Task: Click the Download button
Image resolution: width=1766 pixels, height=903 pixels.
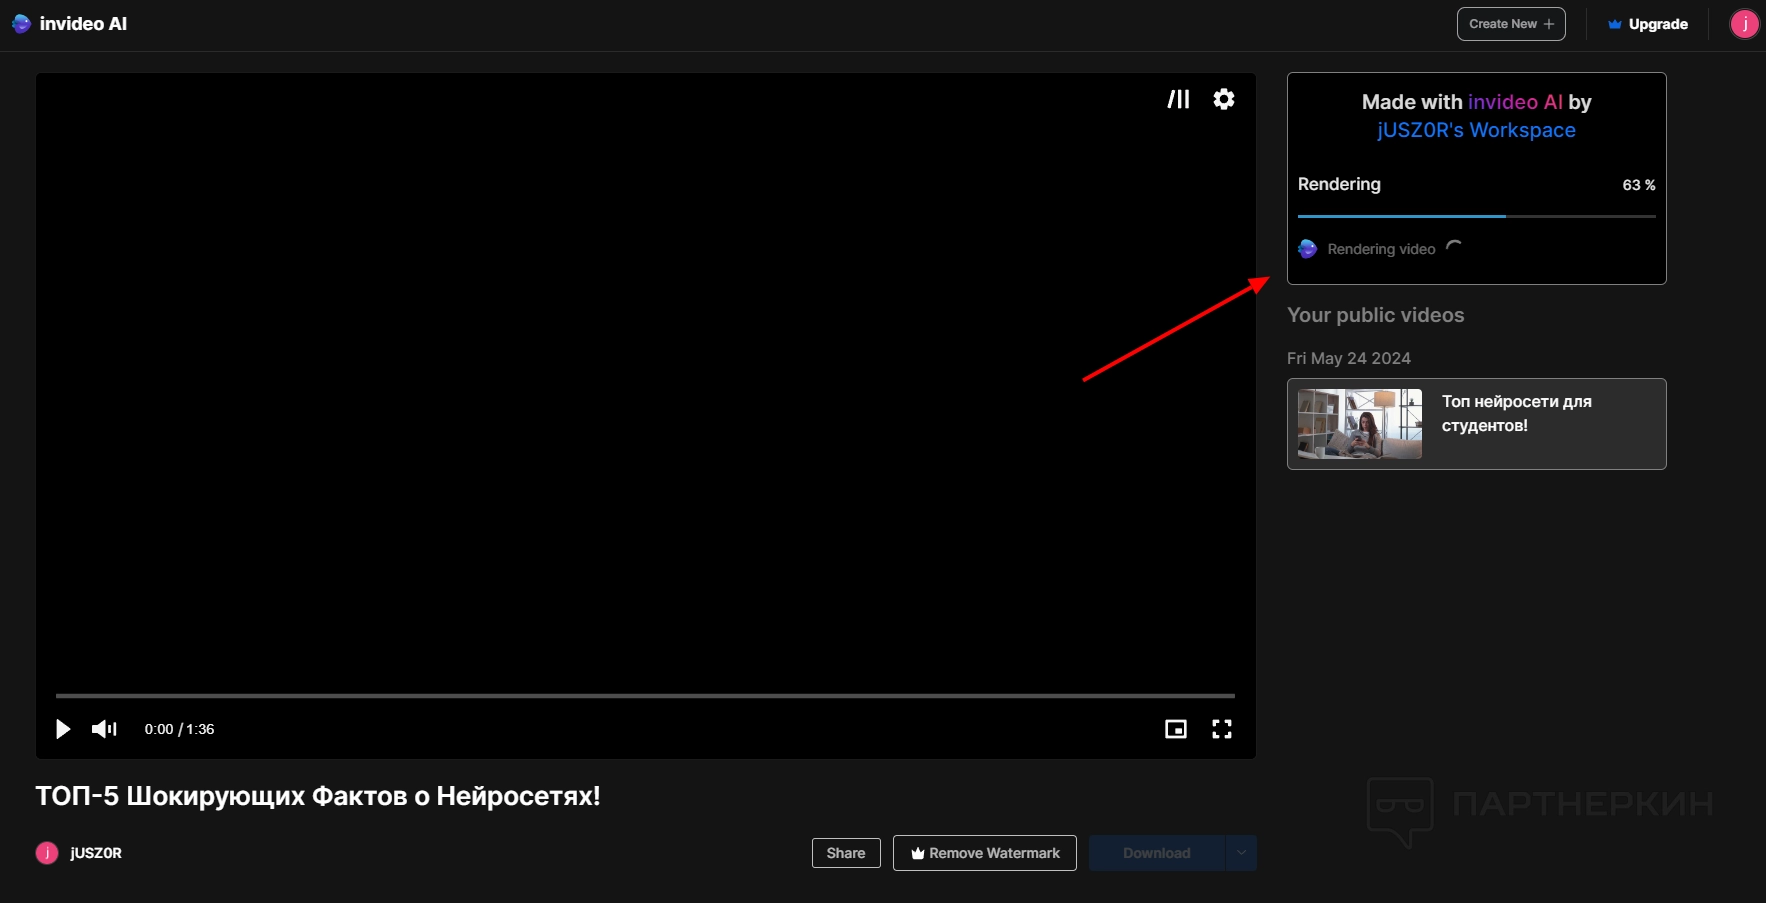Action: point(1156,853)
